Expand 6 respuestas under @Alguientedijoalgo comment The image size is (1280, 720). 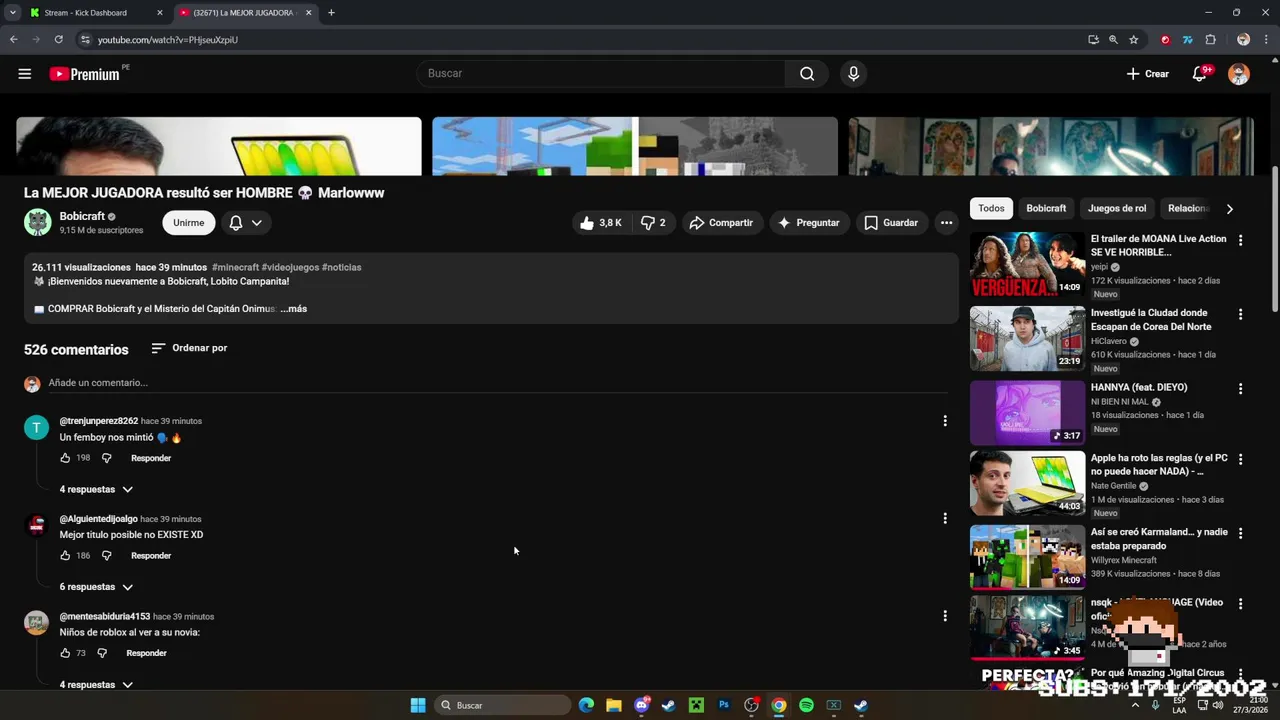tap(96, 587)
